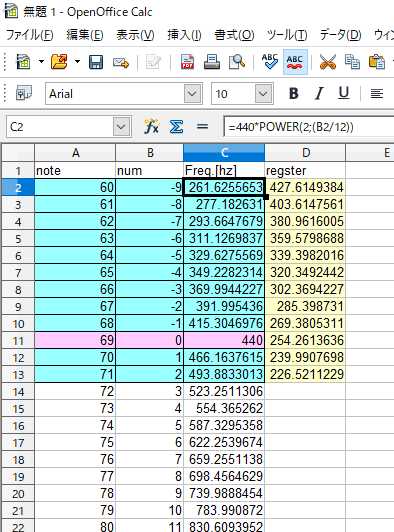The image size is (394, 532).
Task: Toggle Align left icon
Action: tap(377, 93)
